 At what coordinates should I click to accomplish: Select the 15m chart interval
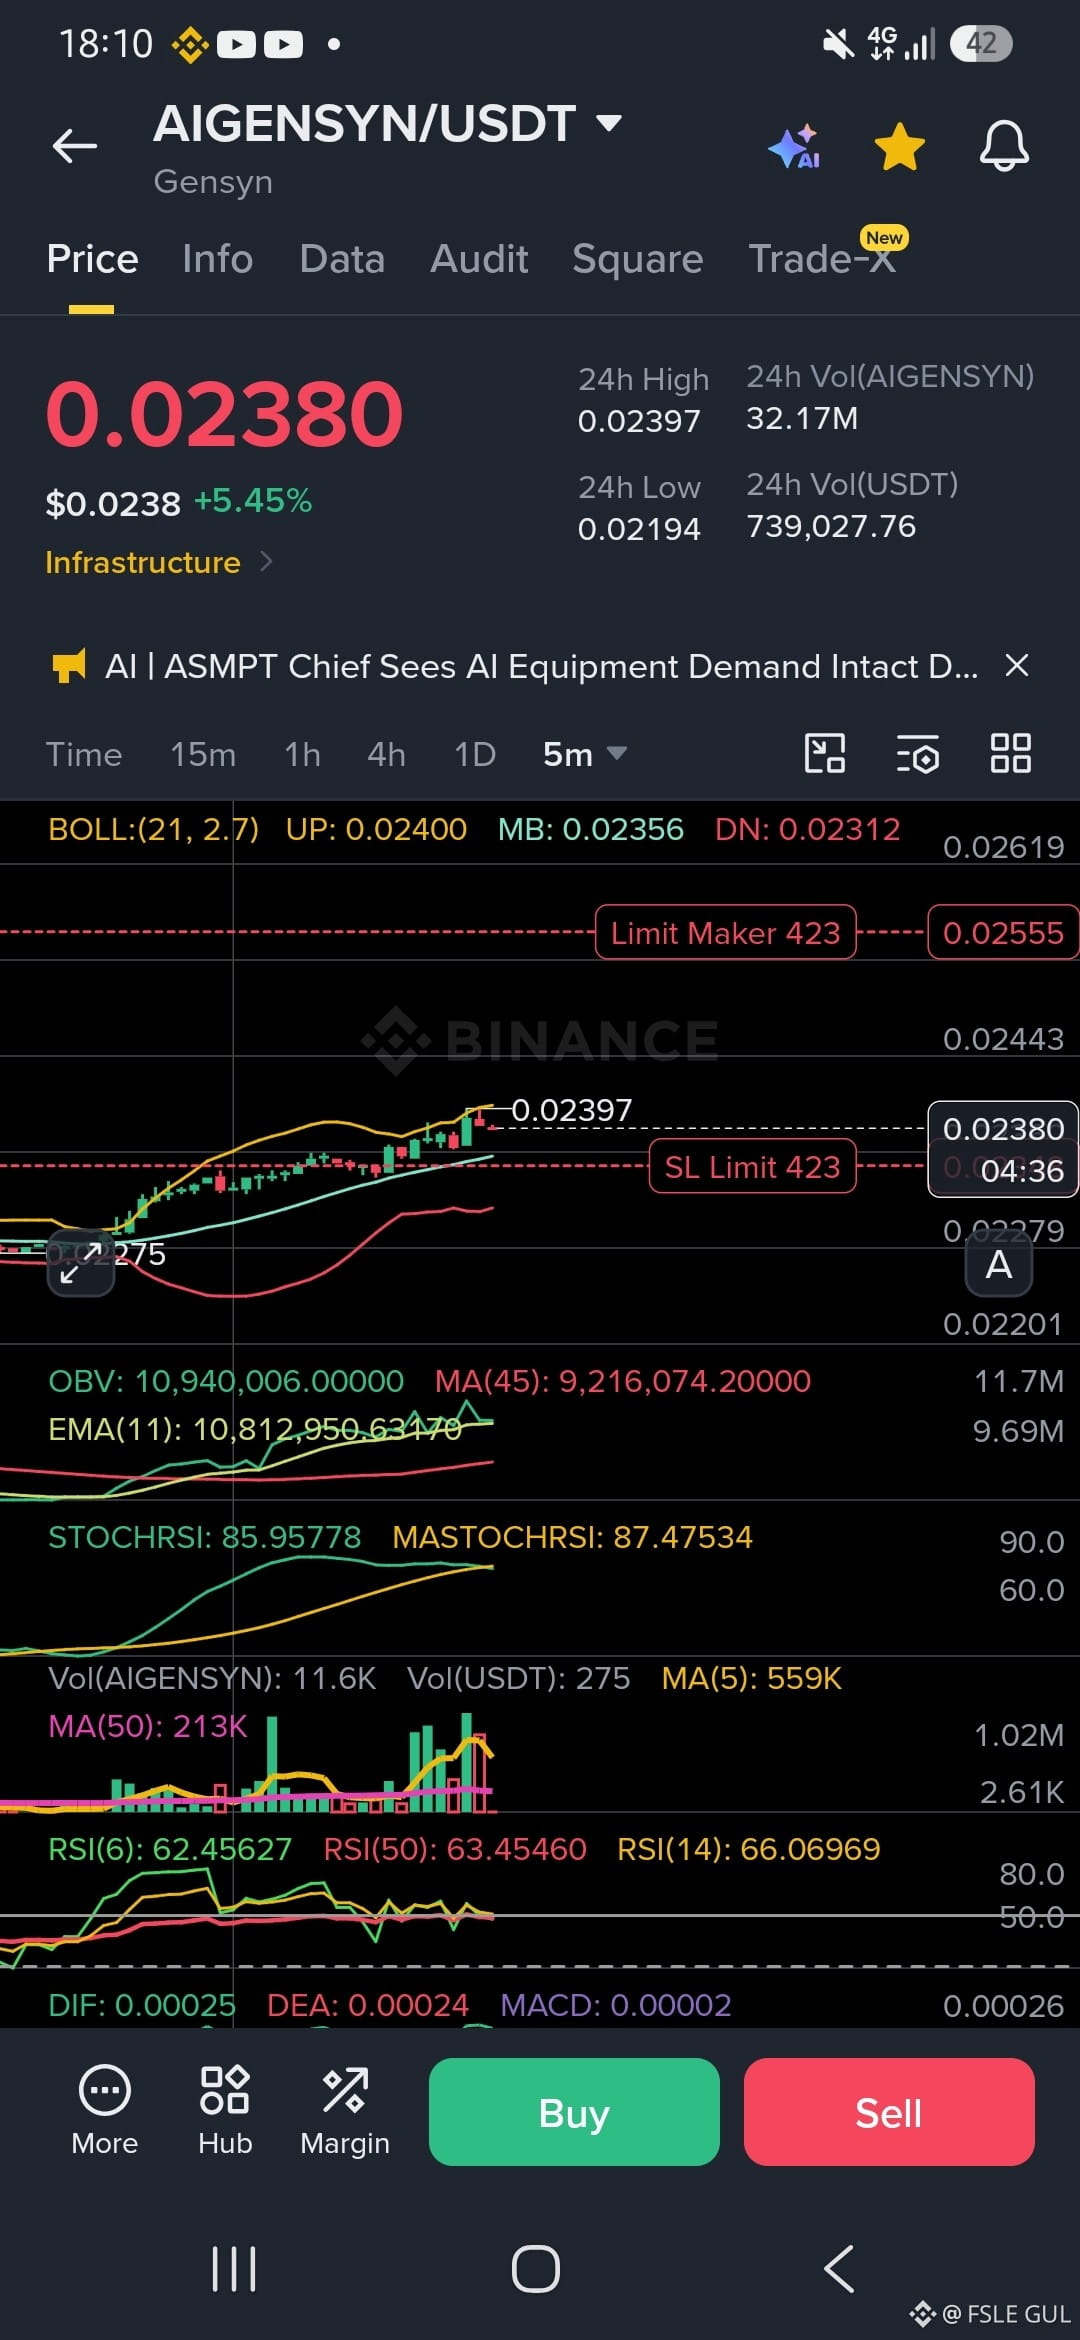click(x=203, y=754)
